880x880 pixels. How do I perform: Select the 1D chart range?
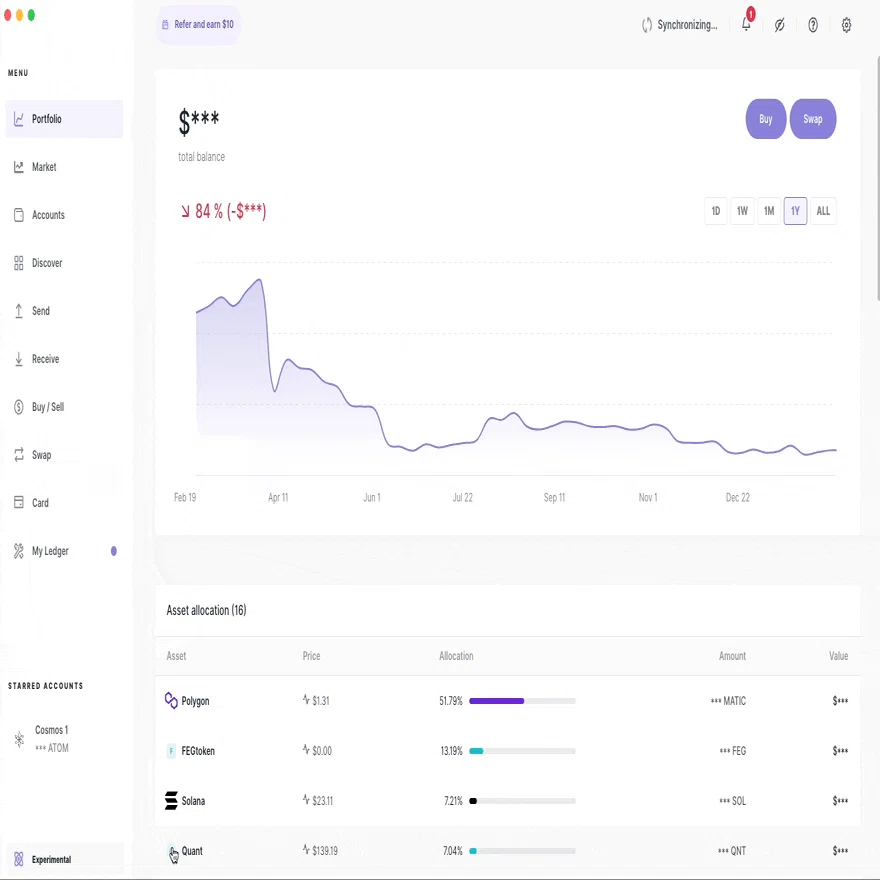(x=716, y=211)
